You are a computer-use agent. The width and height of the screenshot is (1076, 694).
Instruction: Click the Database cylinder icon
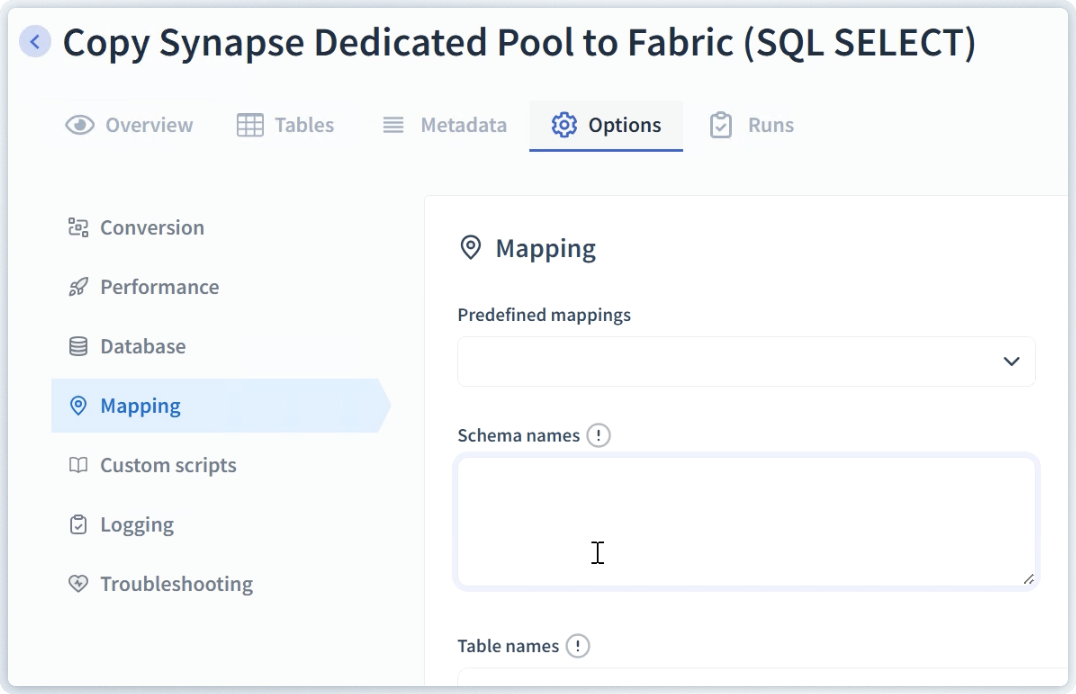[78, 346]
